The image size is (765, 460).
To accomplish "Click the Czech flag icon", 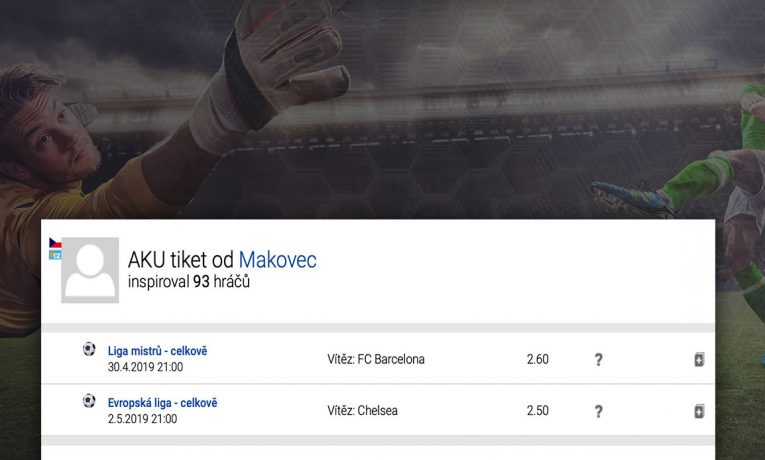I will pos(55,243).
